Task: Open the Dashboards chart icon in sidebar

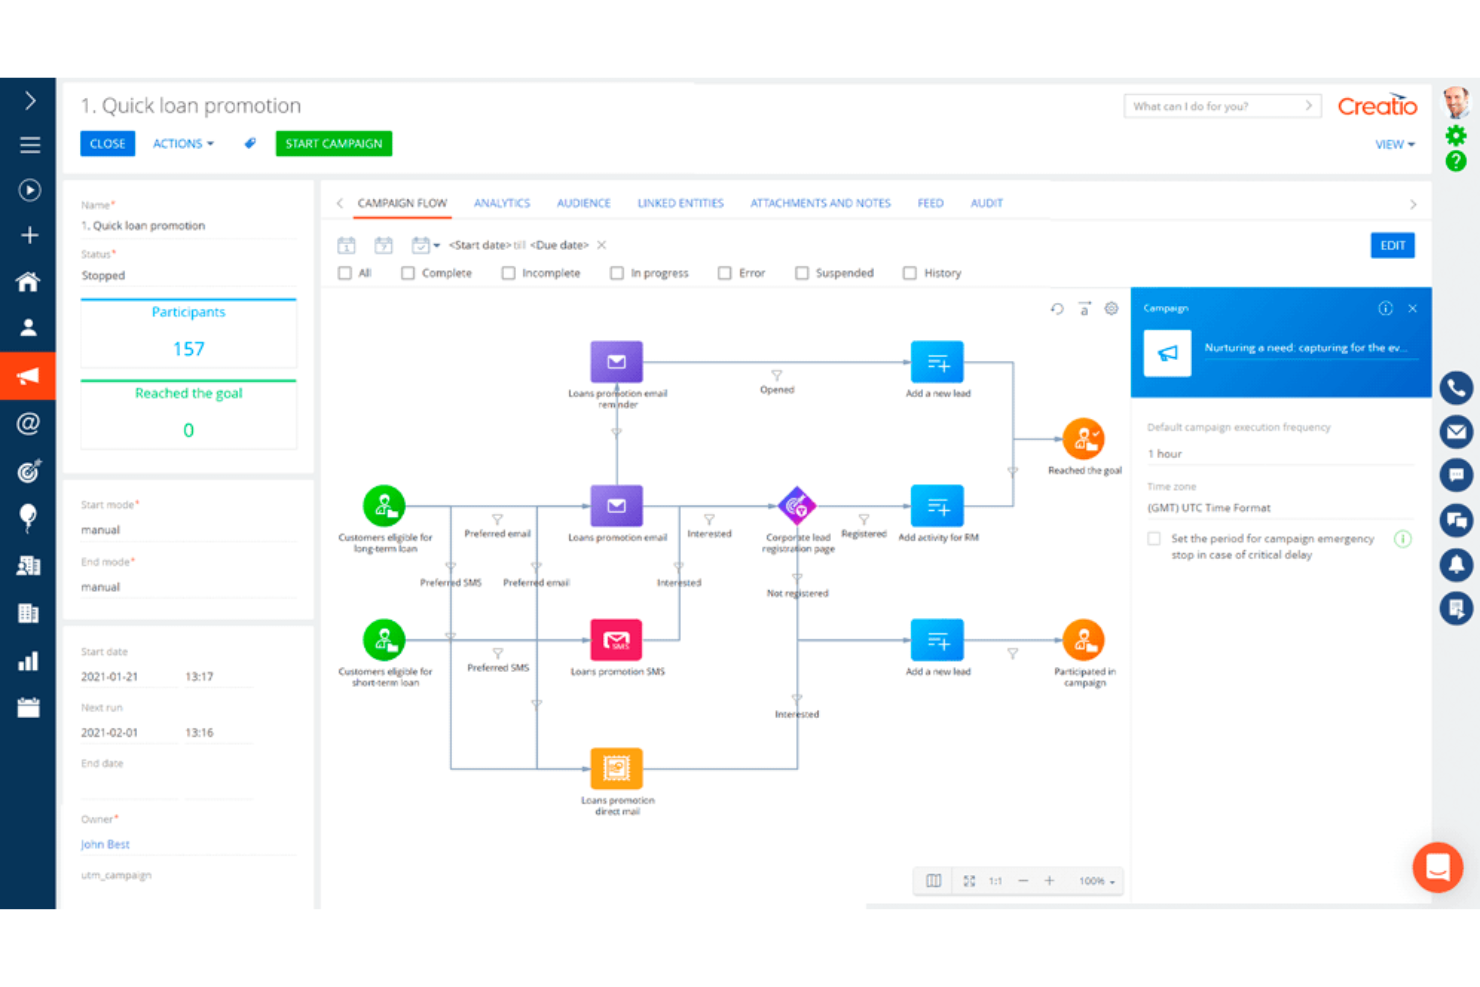Action: click(x=28, y=659)
